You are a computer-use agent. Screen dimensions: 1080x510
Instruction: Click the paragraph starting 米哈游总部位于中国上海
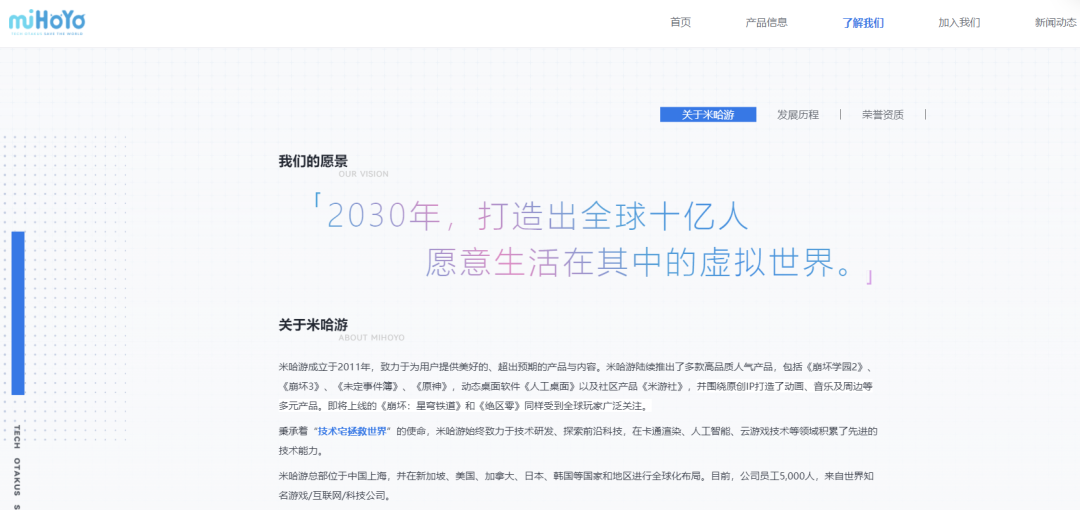point(577,485)
